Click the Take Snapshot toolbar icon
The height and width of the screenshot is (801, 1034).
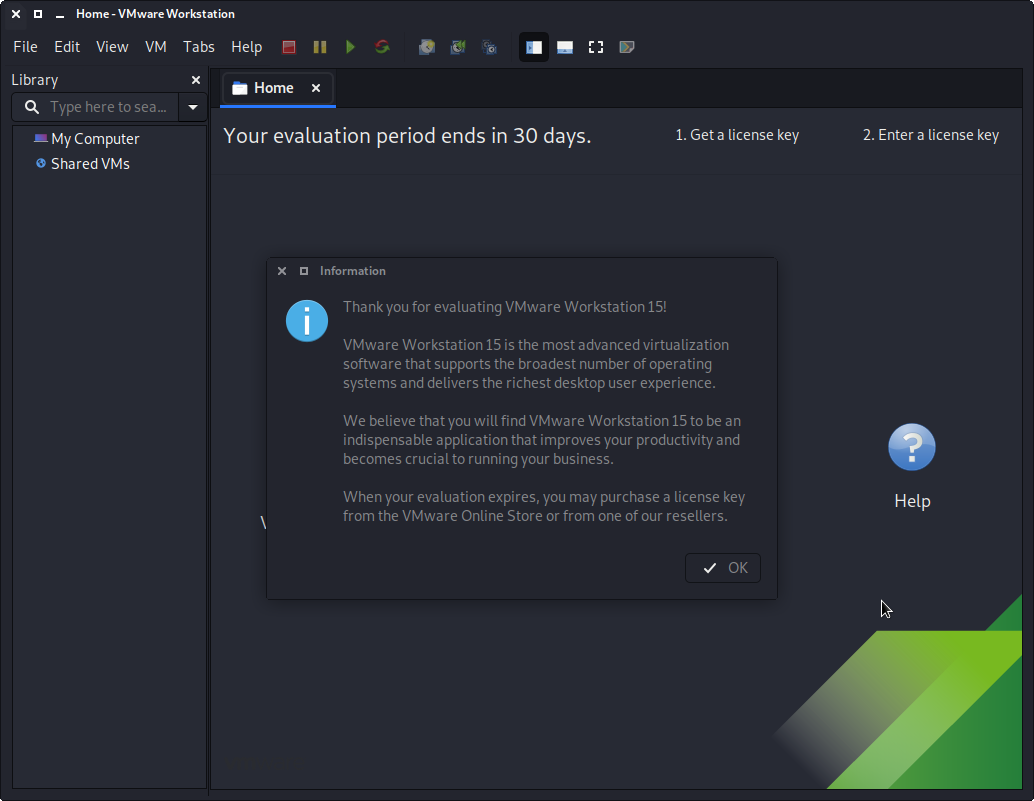427,47
